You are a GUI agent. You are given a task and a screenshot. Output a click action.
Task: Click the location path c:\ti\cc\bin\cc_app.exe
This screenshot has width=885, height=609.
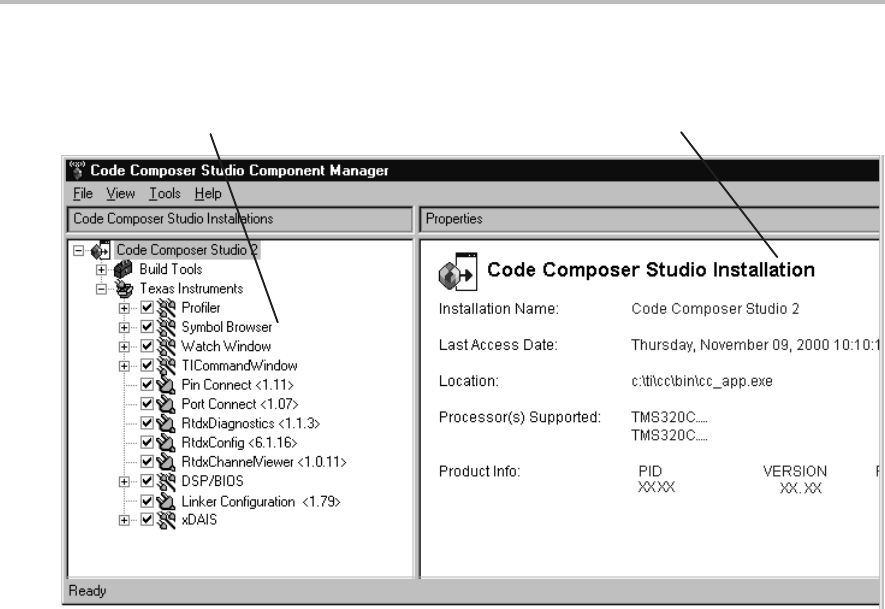coord(702,381)
